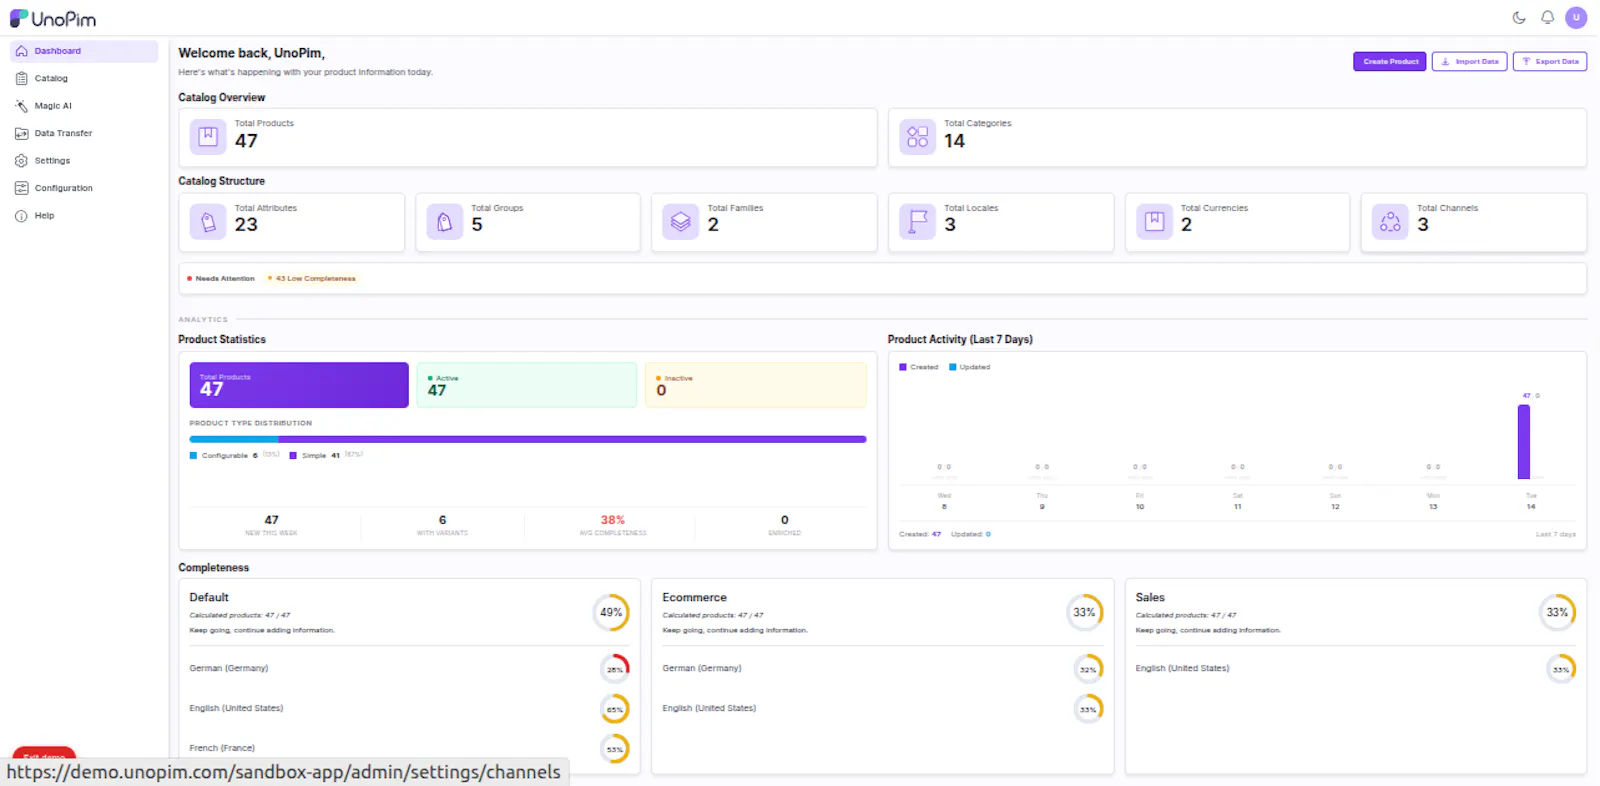The image size is (1600, 786).
Task: Click the 'Ecommerce' completeness heading
Action: [x=694, y=598]
